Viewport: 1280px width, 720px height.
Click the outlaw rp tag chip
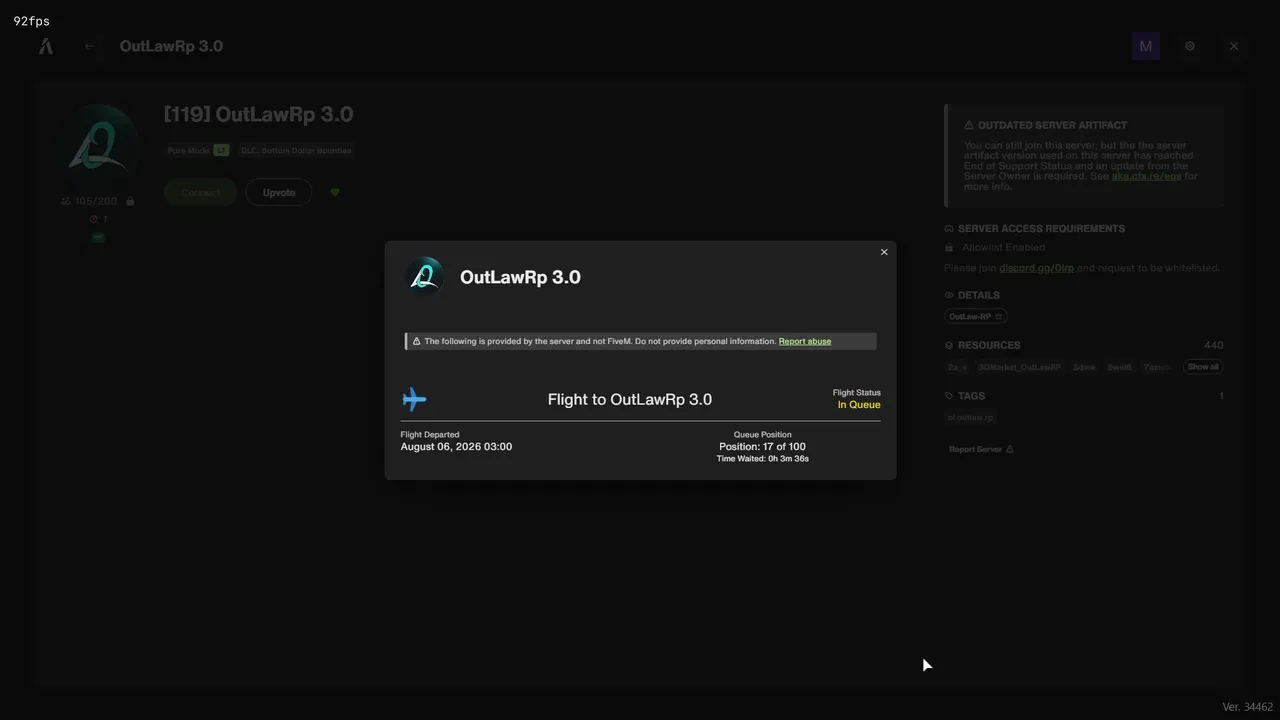click(x=970, y=418)
